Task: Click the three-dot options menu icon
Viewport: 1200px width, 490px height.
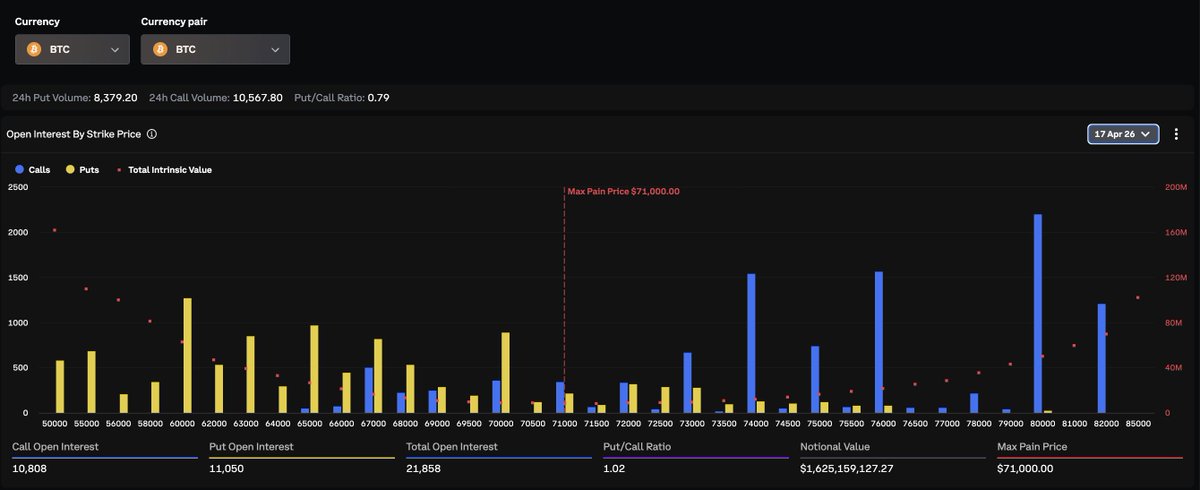Action: click(x=1177, y=134)
